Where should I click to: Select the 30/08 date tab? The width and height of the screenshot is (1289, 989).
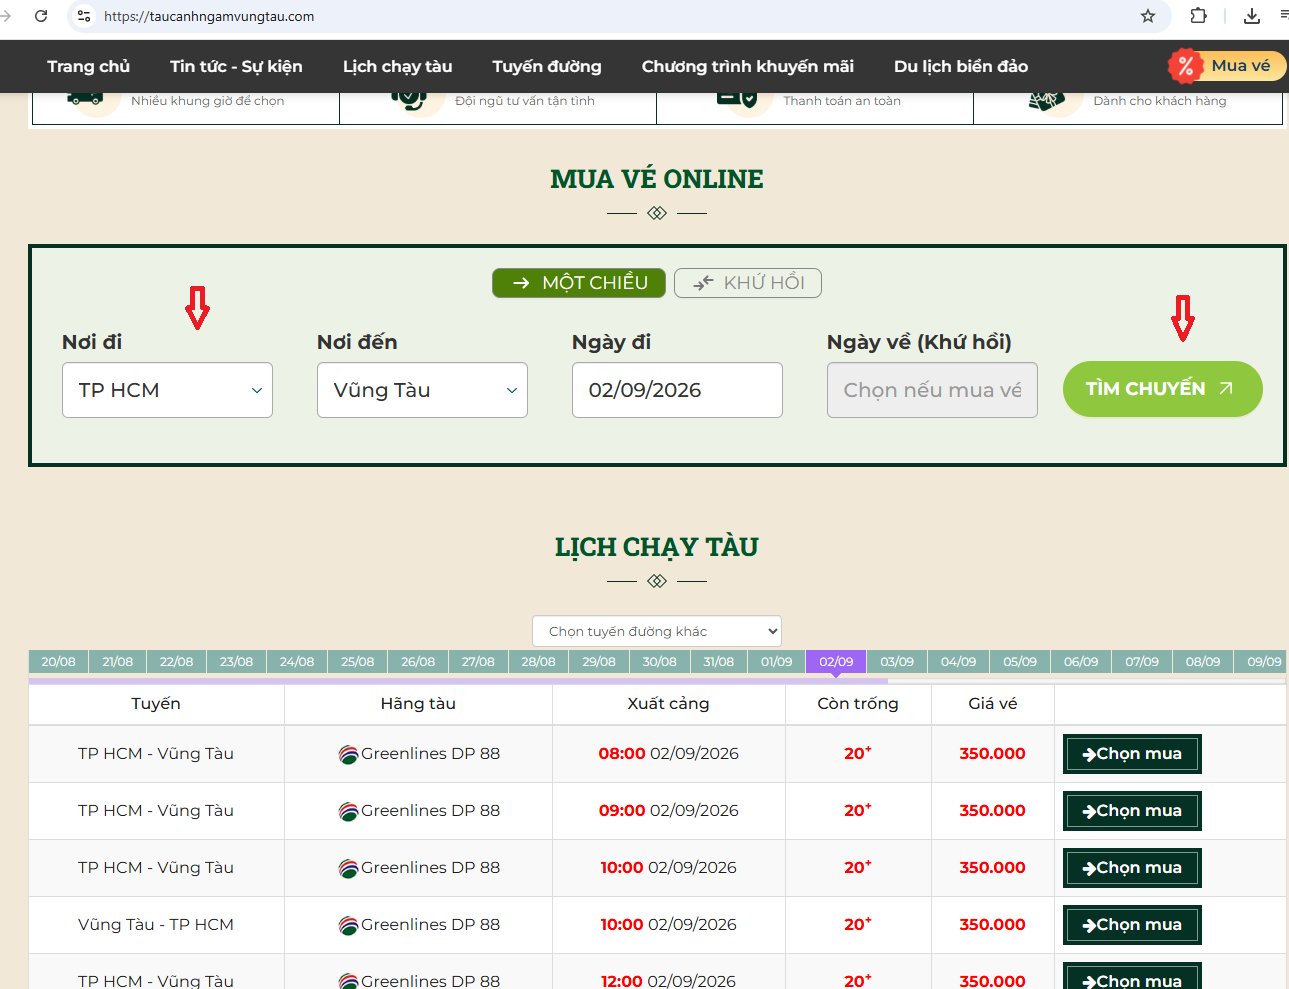point(659,662)
